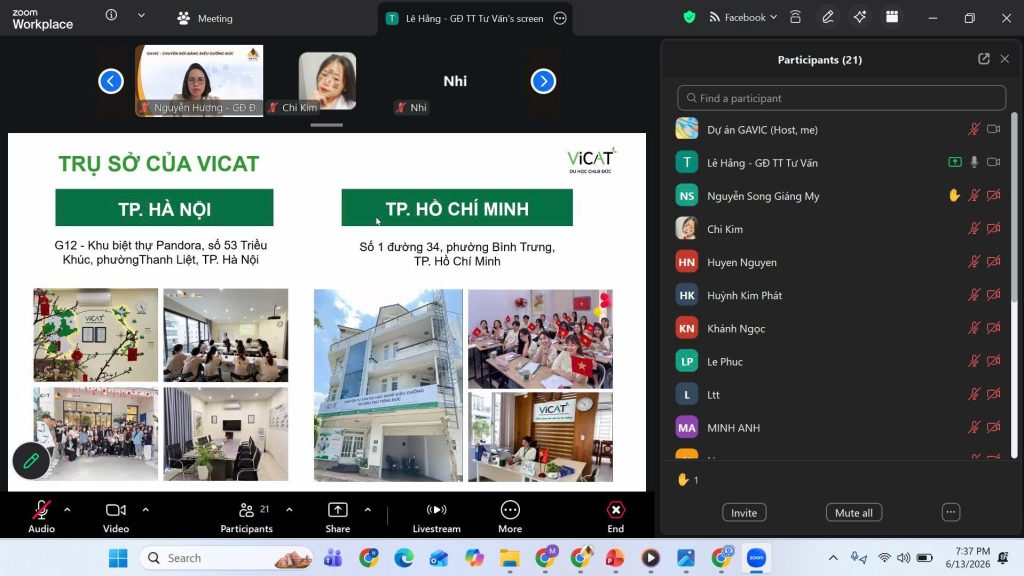Image resolution: width=1024 pixels, height=576 pixels.
Task: Show next participants in gallery strip
Action: (543, 81)
